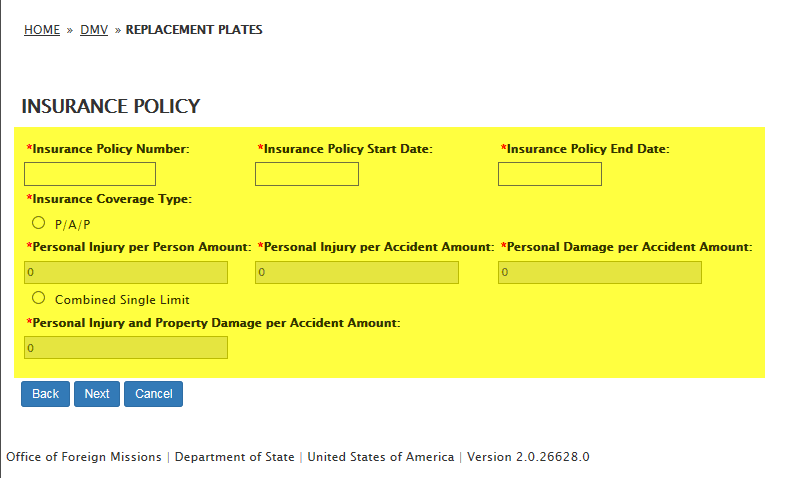Go to the DMV breadcrumb link
The height and width of the screenshot is (478, 794).
coord(94,30)
